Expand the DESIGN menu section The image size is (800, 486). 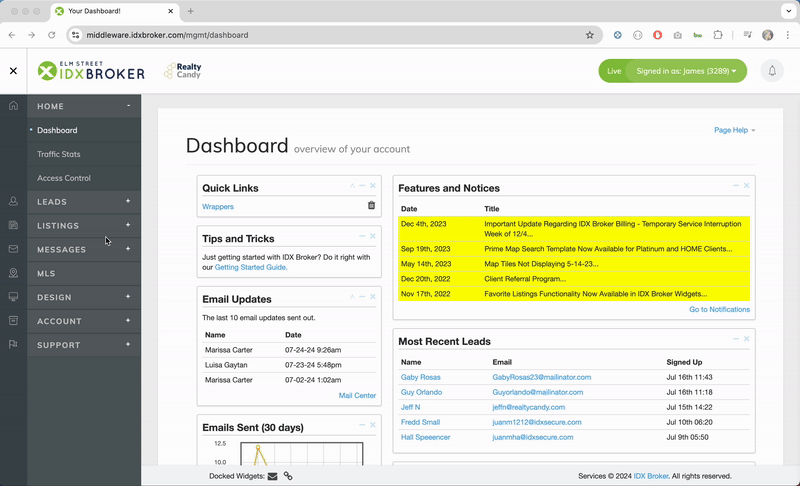pyautogui.click(x=128, y=297)
